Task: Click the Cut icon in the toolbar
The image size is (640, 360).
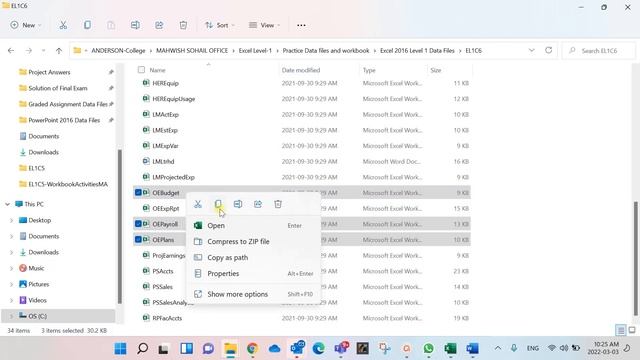Action: point(63,25)
